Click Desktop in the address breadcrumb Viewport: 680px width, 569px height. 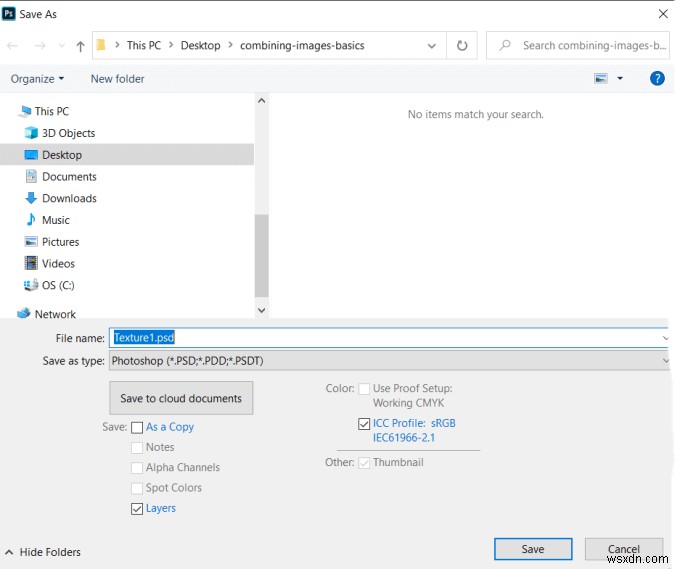point(201,46)
